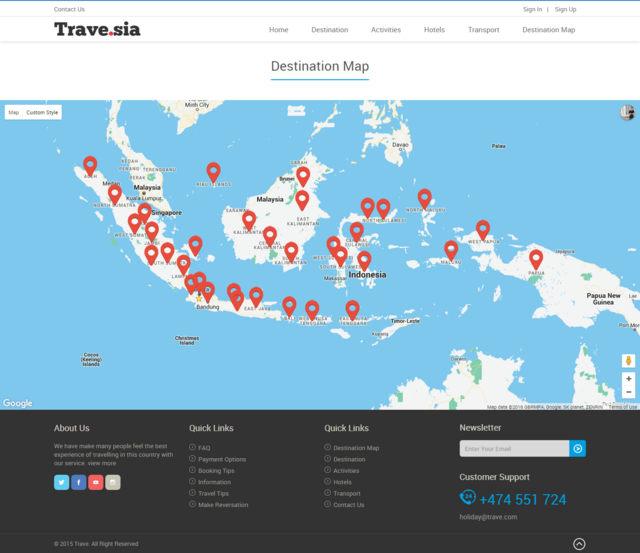Submit newsletter email with arrow button

(578, 449)
